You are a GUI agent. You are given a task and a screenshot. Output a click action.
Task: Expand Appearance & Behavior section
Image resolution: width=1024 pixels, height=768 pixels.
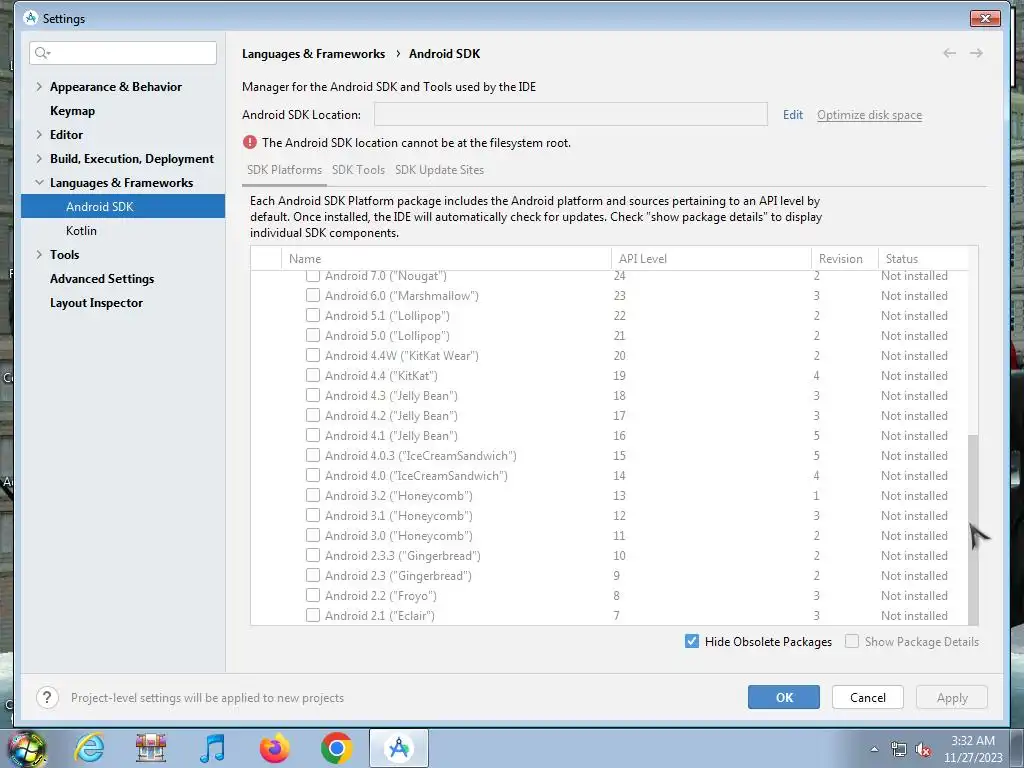(x=39, y=86)
